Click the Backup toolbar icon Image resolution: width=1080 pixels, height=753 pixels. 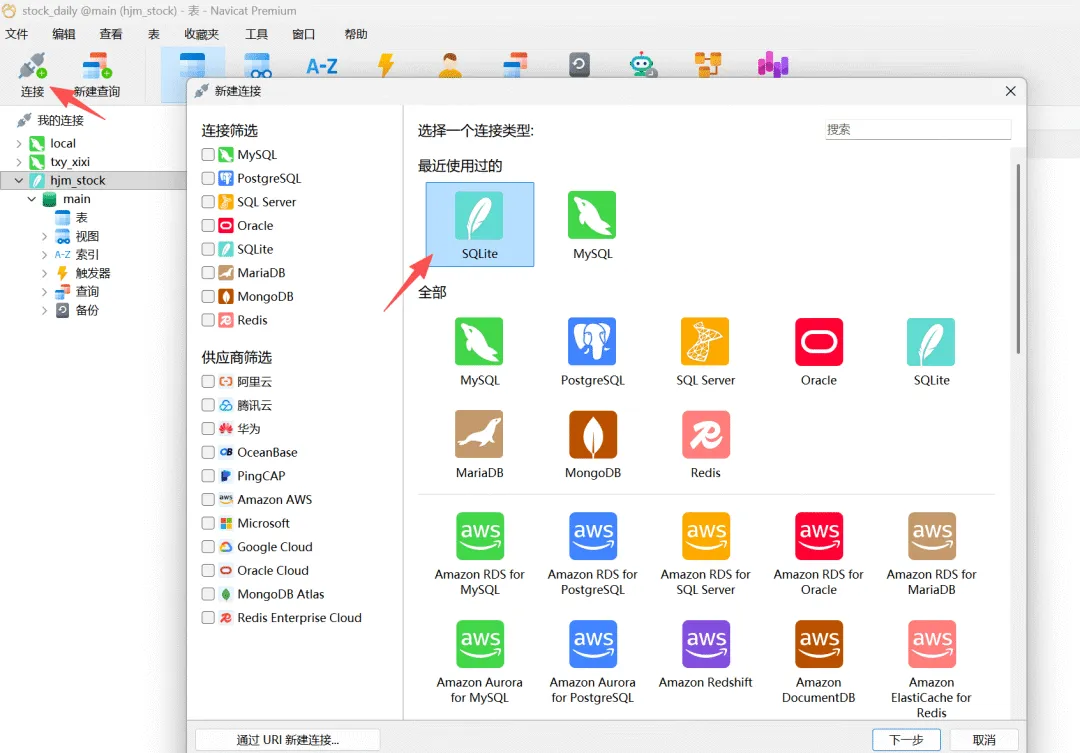coord(579,65)
